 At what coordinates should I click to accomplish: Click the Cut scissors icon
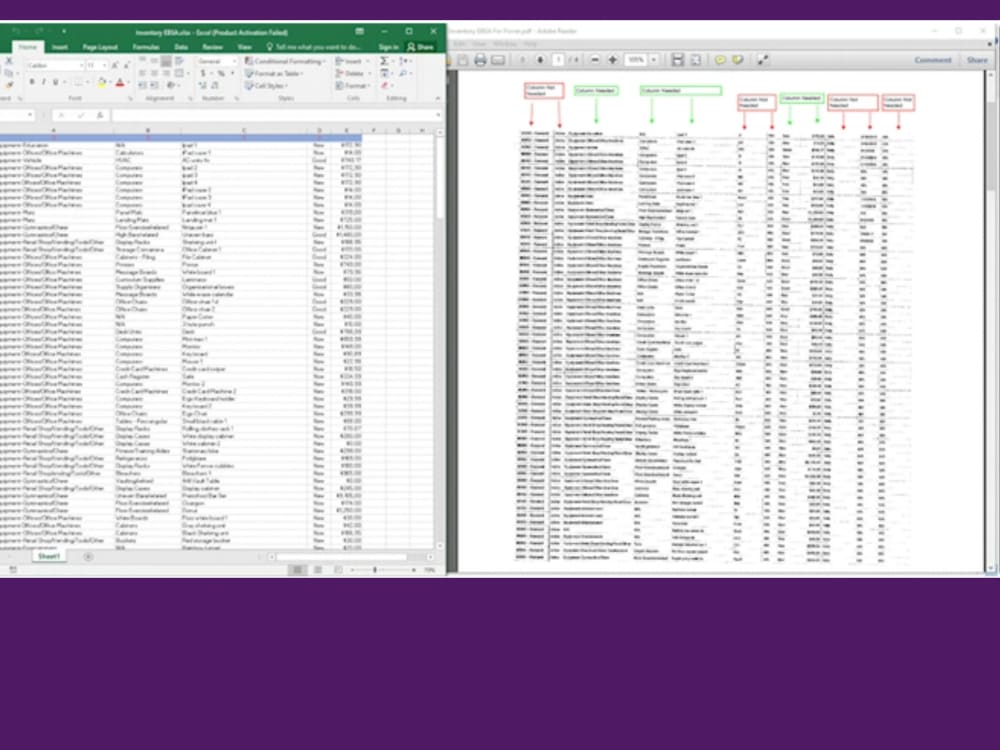8,61
